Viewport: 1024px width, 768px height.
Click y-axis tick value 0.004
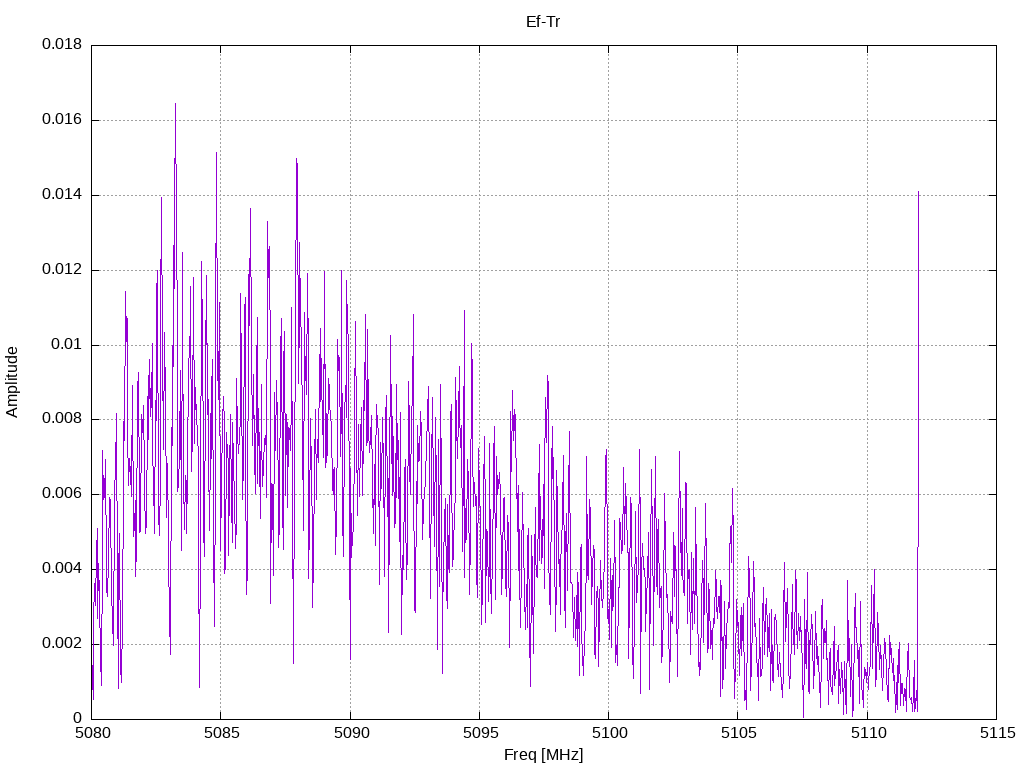coord(62,569)
